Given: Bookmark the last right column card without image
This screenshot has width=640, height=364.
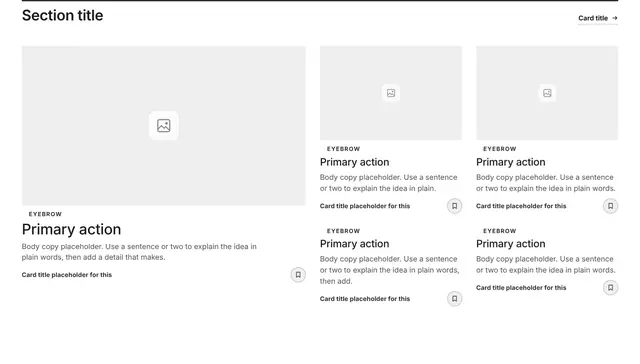Looking at the screenshot, I should point(611,288).
